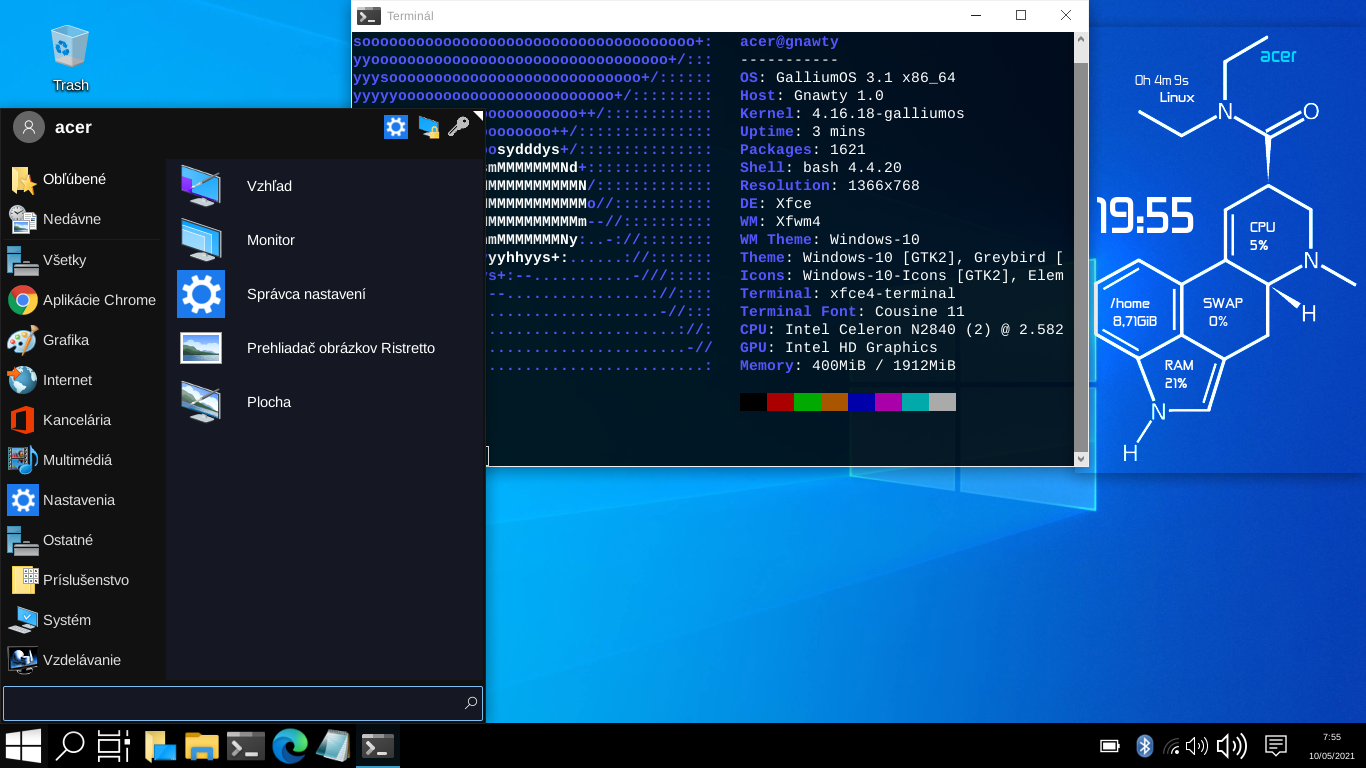1366x768 pixels.
Task: Open the Multimédiá category
Action: [x=76, y=460]
